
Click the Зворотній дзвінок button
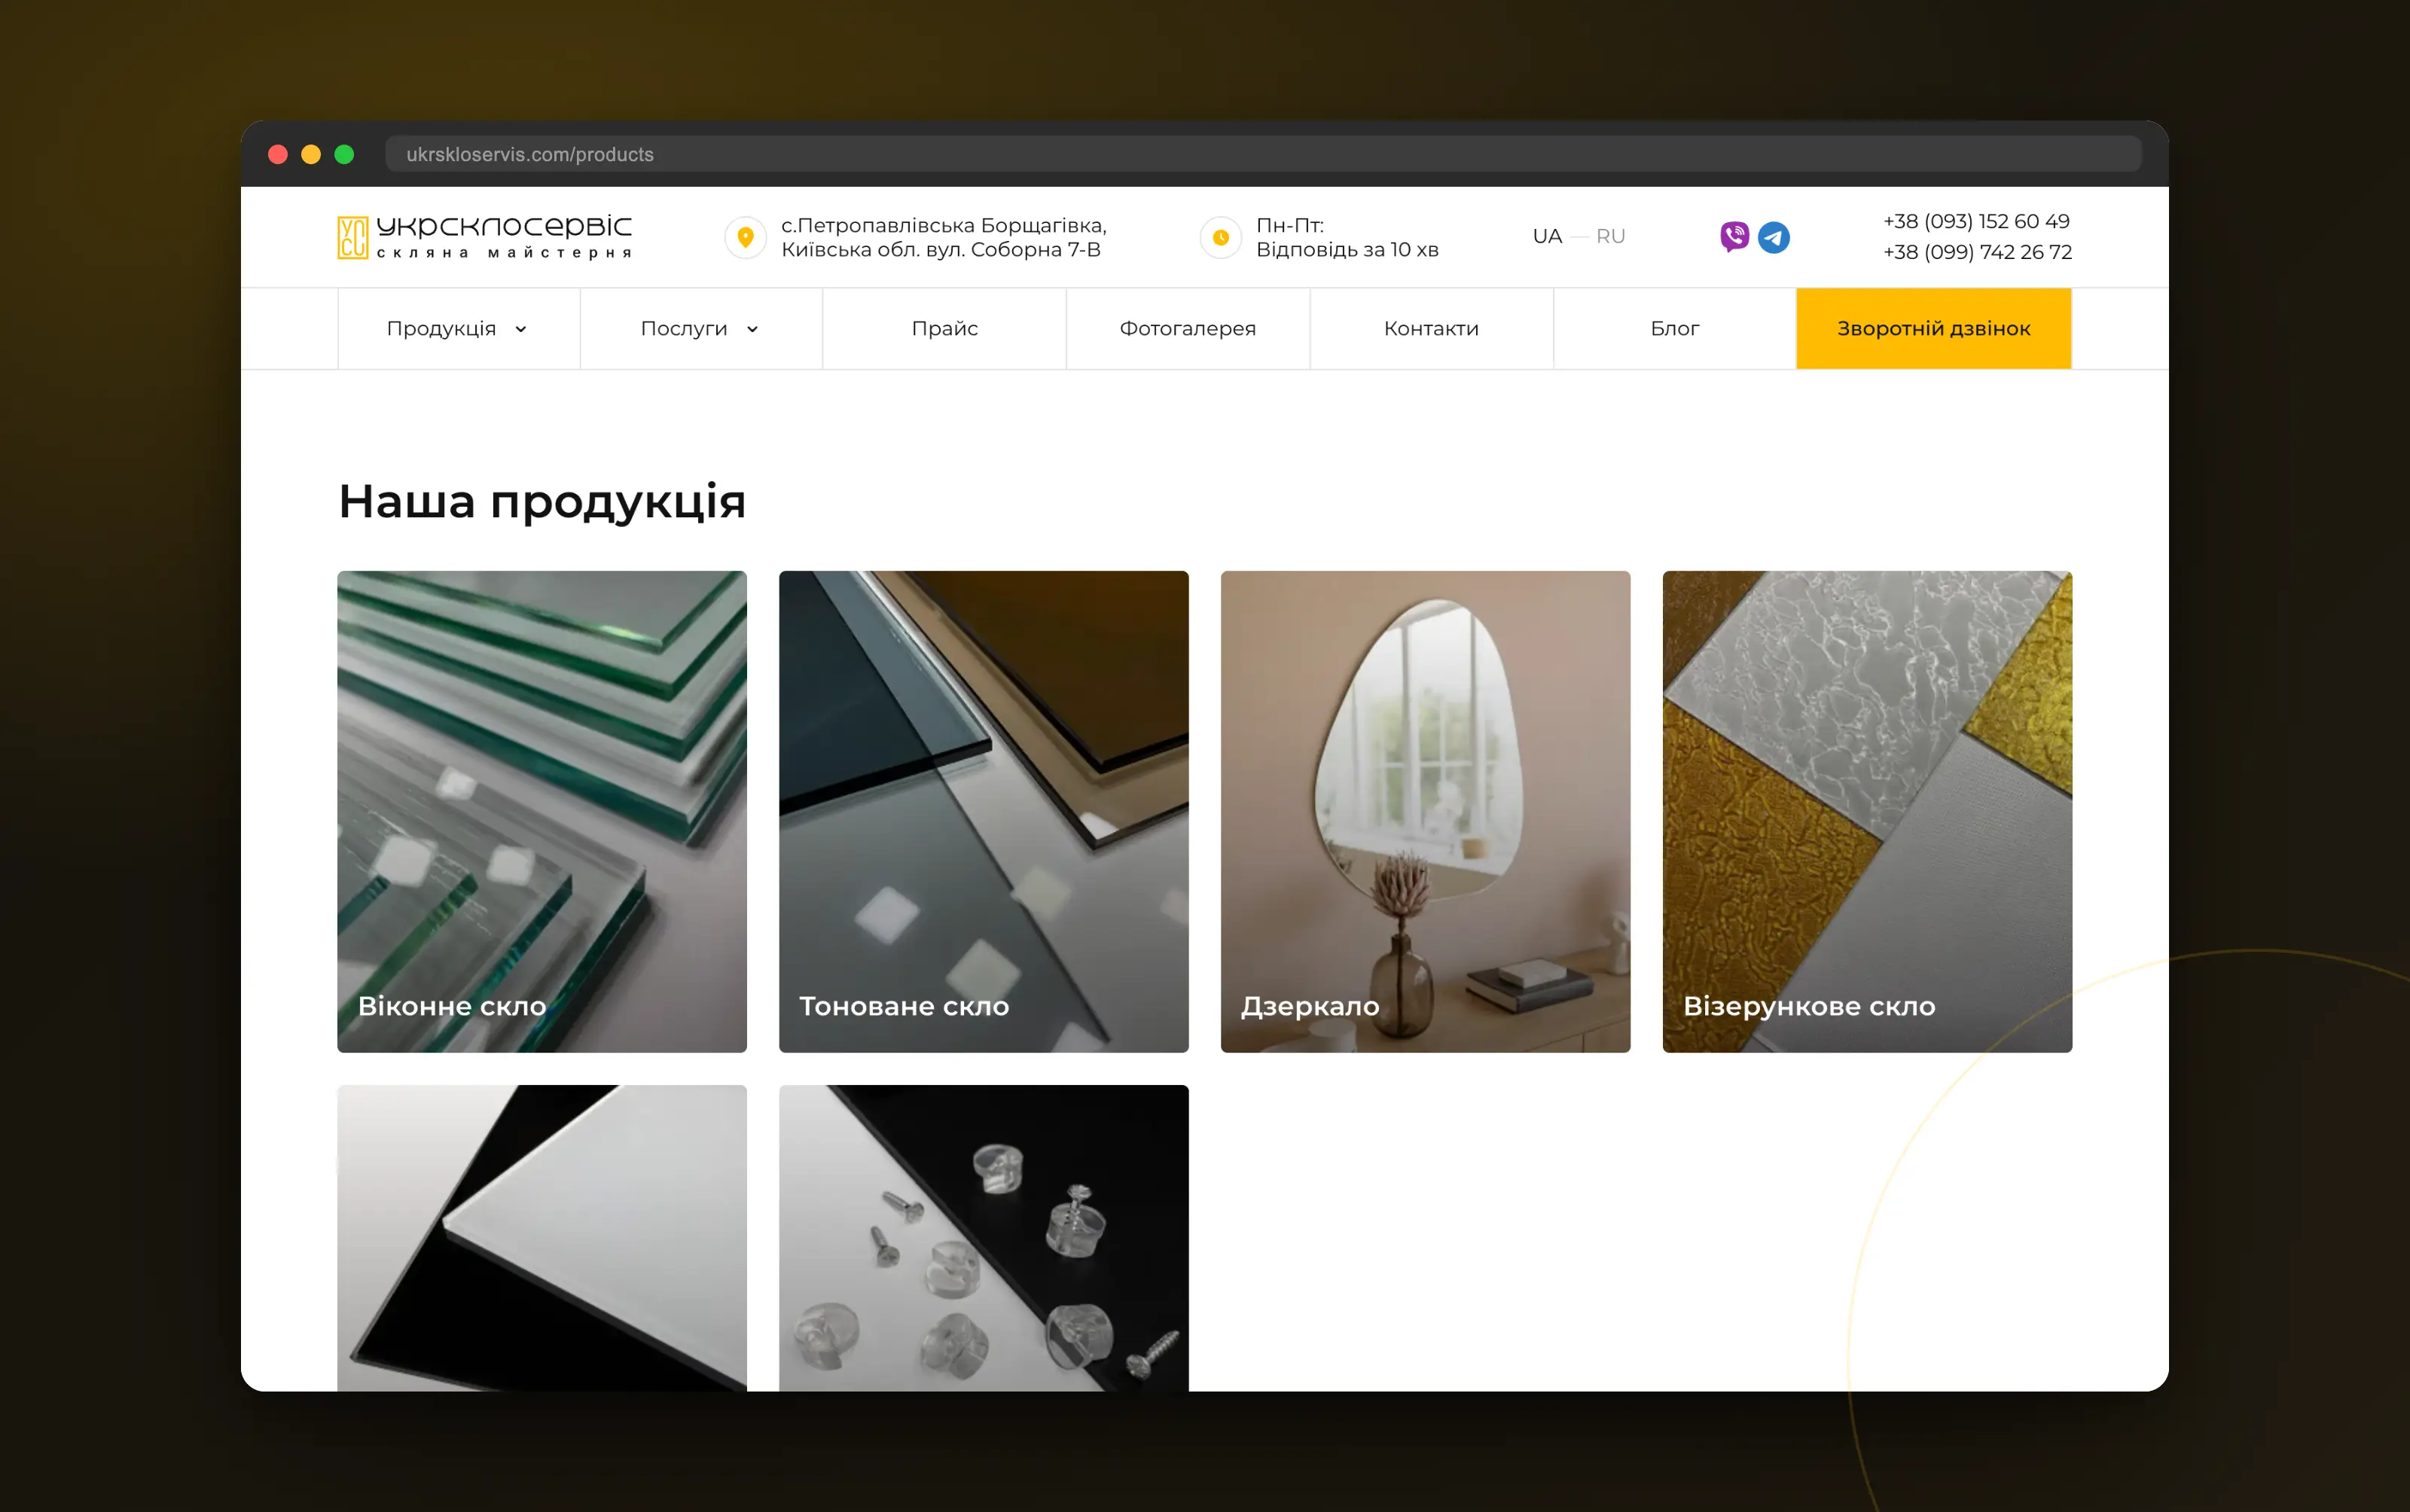pyautogui.click(x=1934, y=329)
